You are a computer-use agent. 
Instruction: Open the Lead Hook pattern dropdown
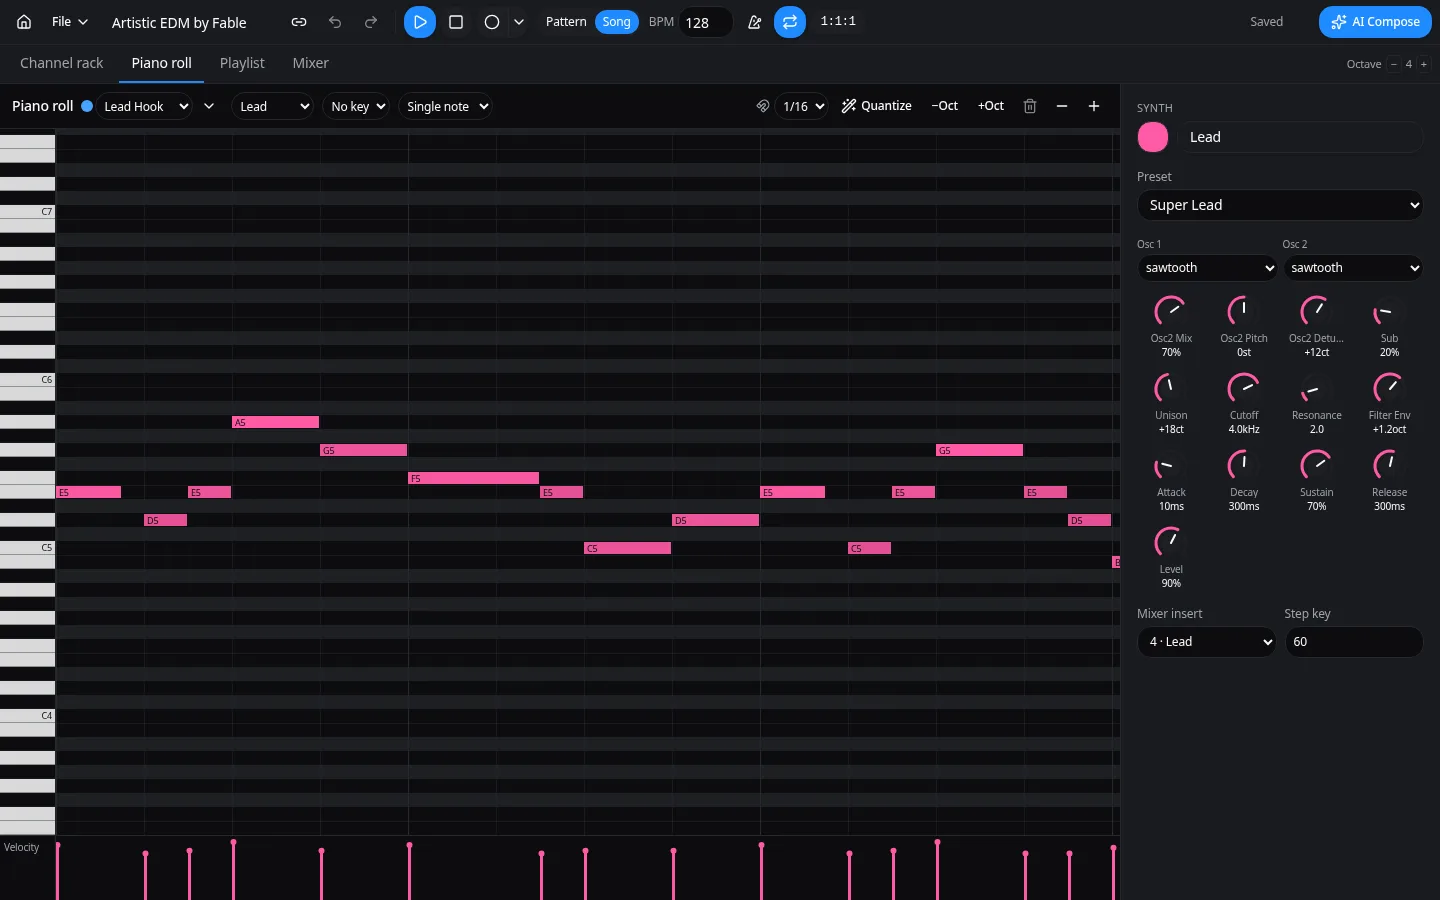(x=145, y=106)
